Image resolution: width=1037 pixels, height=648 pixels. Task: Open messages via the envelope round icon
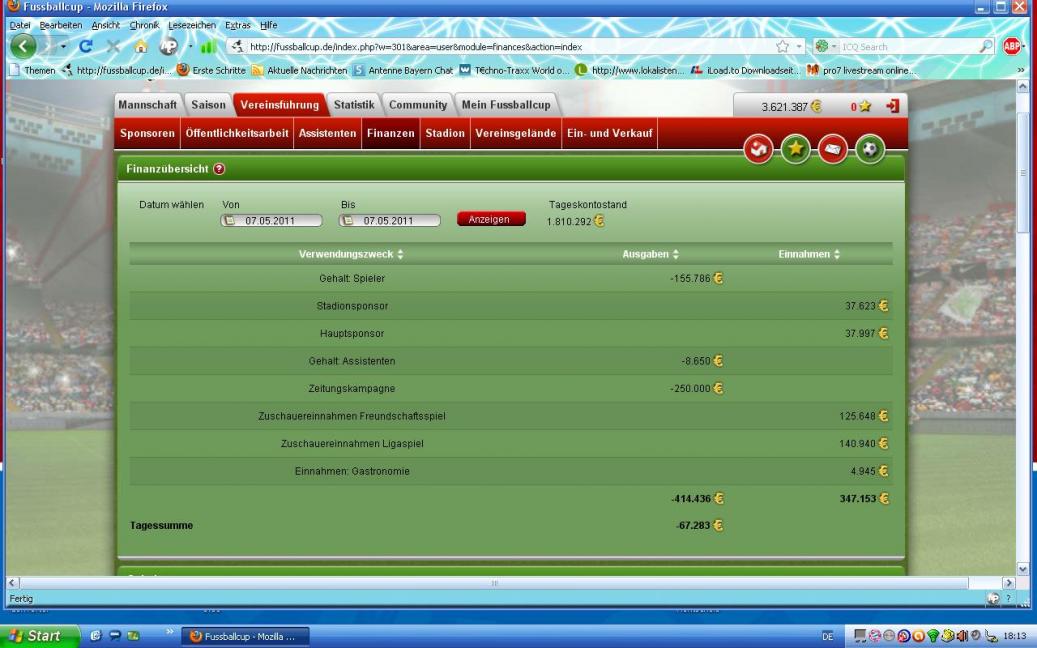click(x=833, y=149)
